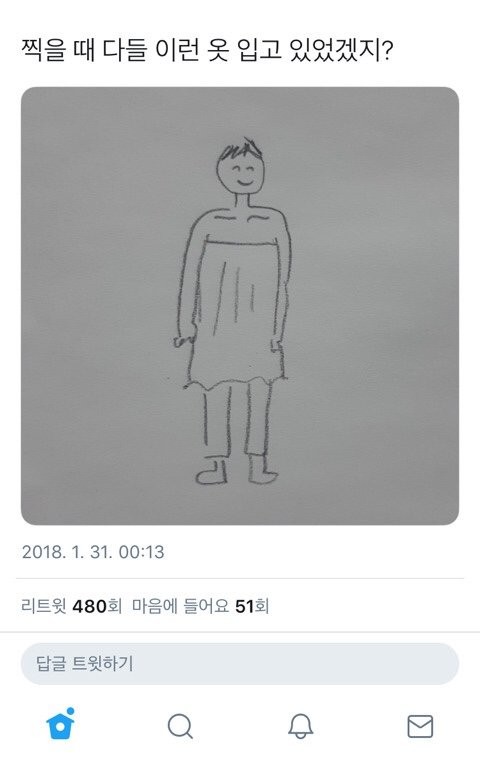Open the pencil drawing image full screen
Screen dimensions: 480x758
240,306
